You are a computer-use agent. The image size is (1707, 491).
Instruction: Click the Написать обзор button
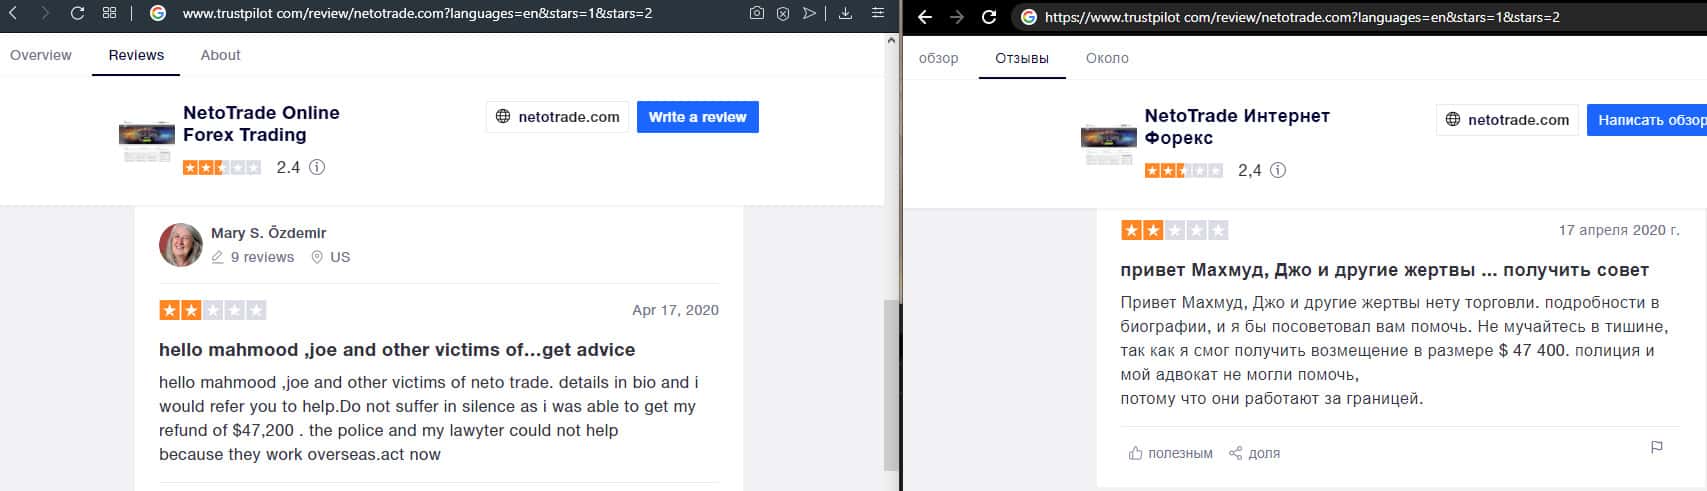[1647, 120]
